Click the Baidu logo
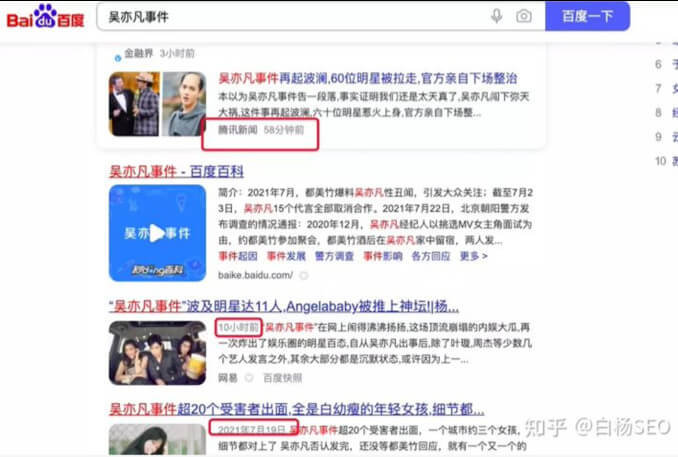Viewport: 678px width, 457px height. pos(45,16)
